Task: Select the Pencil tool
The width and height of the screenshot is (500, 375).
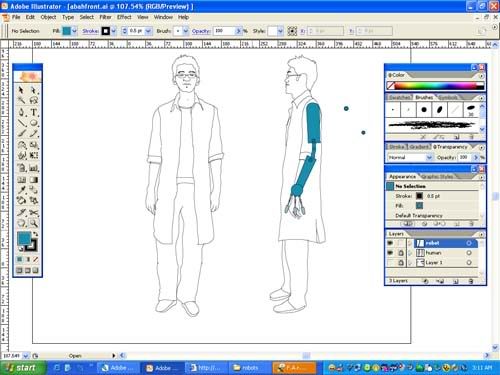Action: [33, 134]
